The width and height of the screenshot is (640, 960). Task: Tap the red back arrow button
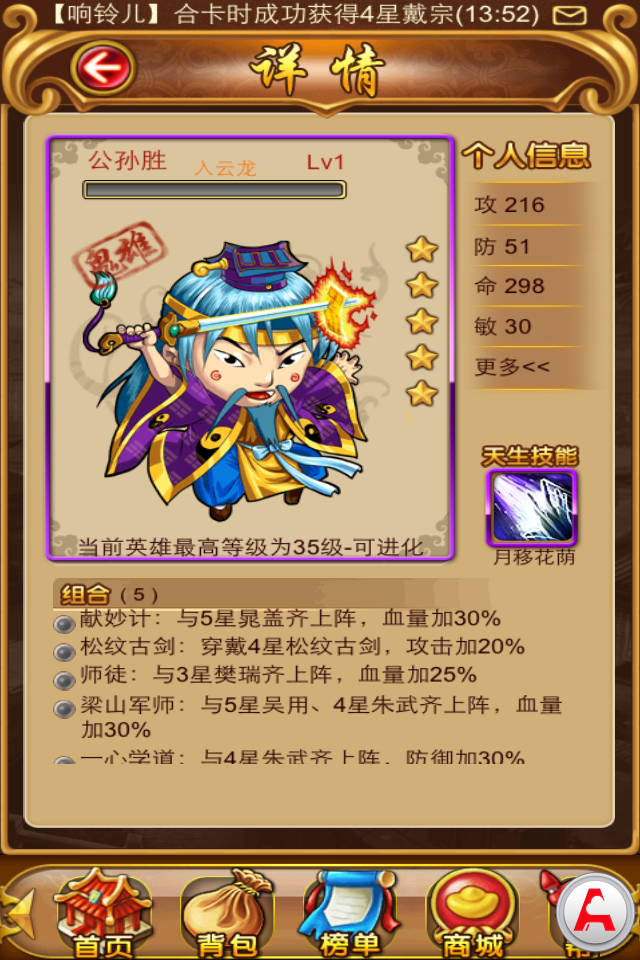click(103, 67)
